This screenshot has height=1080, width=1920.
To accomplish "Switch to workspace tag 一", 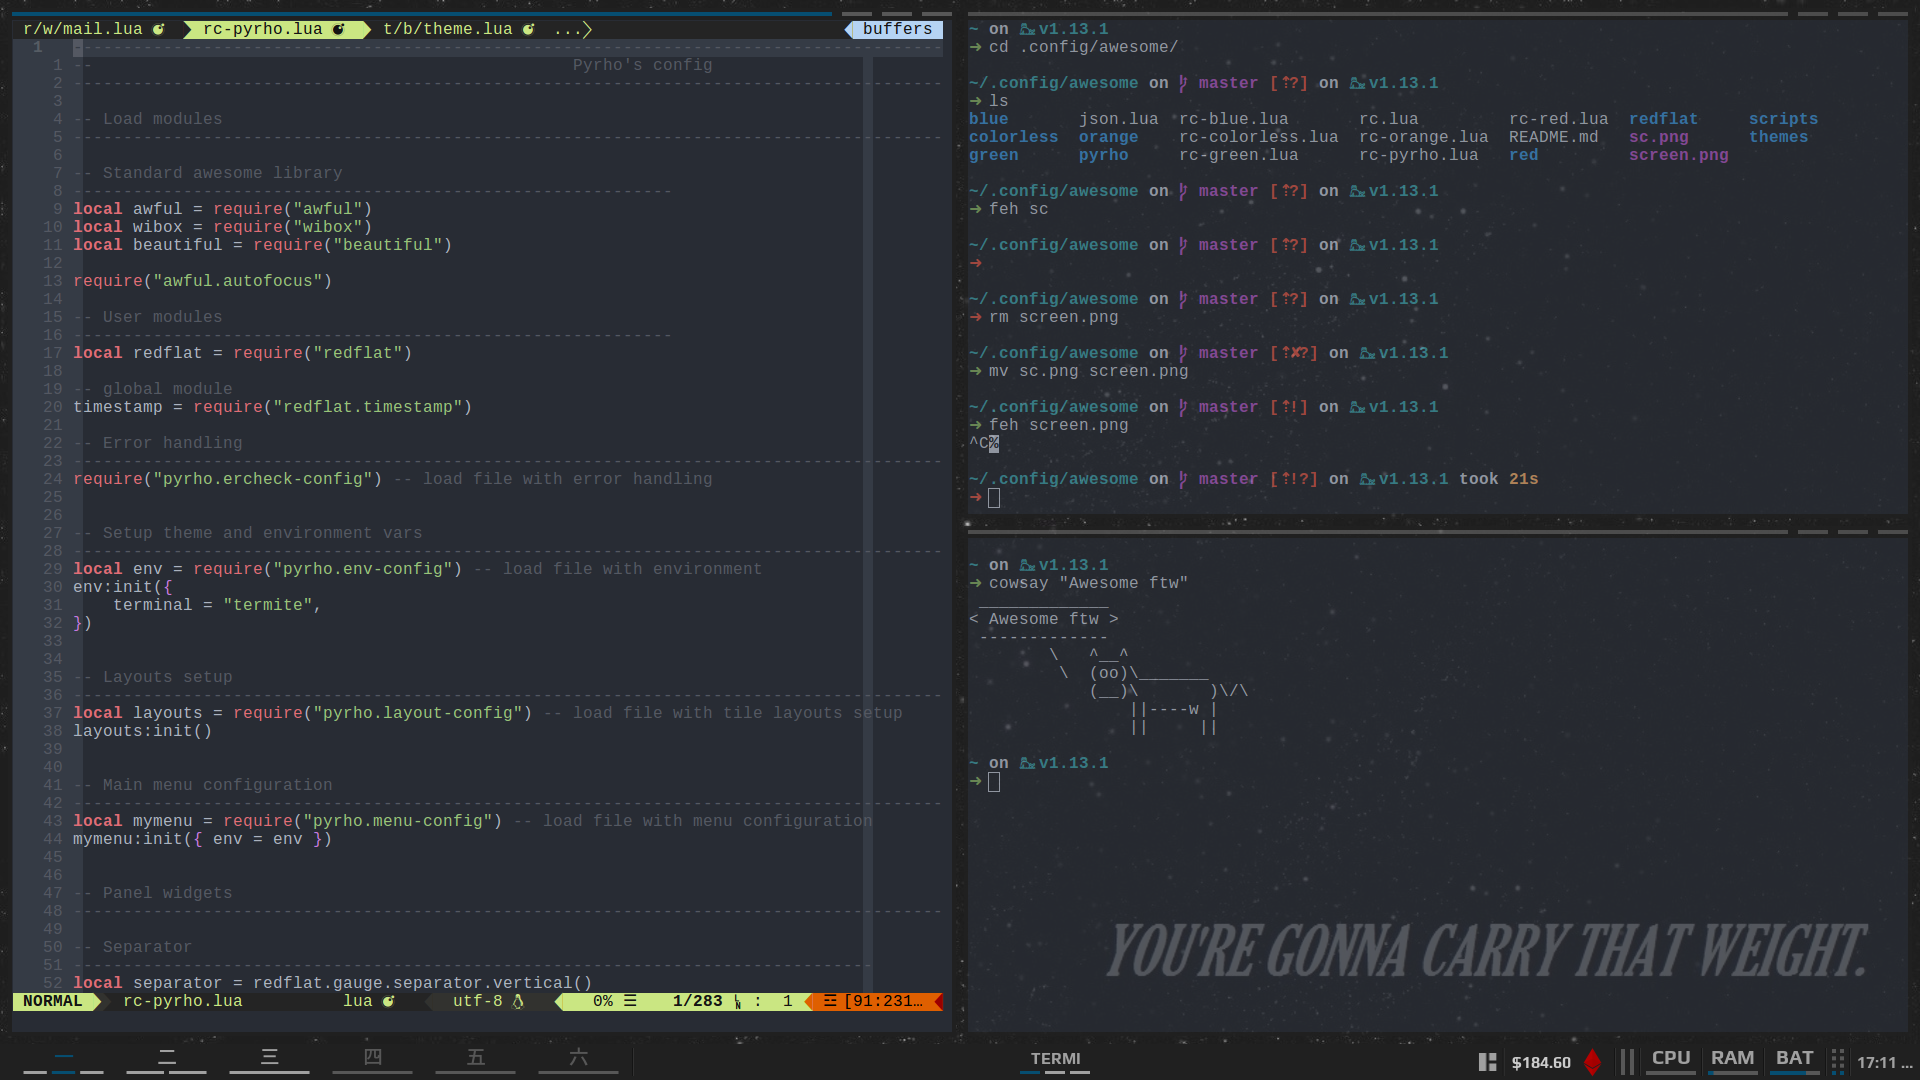I will (x=64, y=1058).
